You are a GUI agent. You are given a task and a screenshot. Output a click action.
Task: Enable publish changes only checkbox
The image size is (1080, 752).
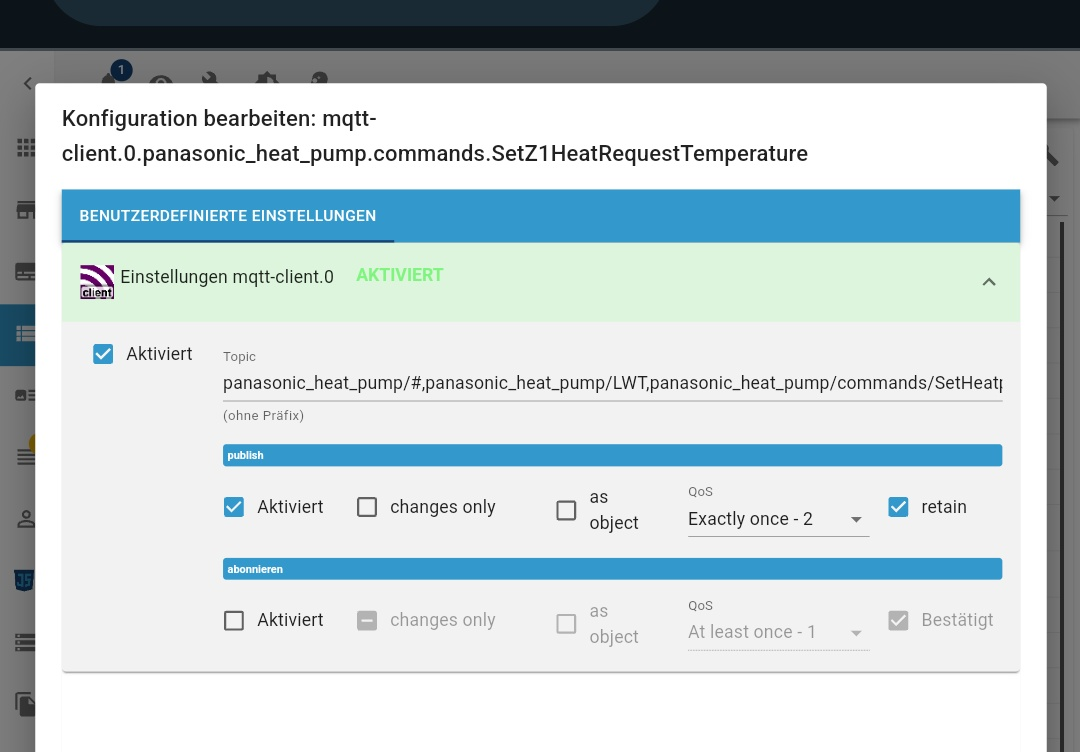pos(367,507)
